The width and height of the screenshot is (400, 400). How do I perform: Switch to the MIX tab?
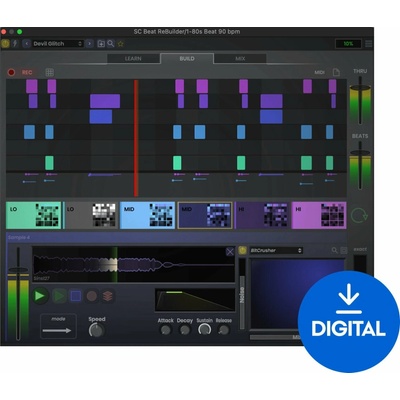[240, 58]
